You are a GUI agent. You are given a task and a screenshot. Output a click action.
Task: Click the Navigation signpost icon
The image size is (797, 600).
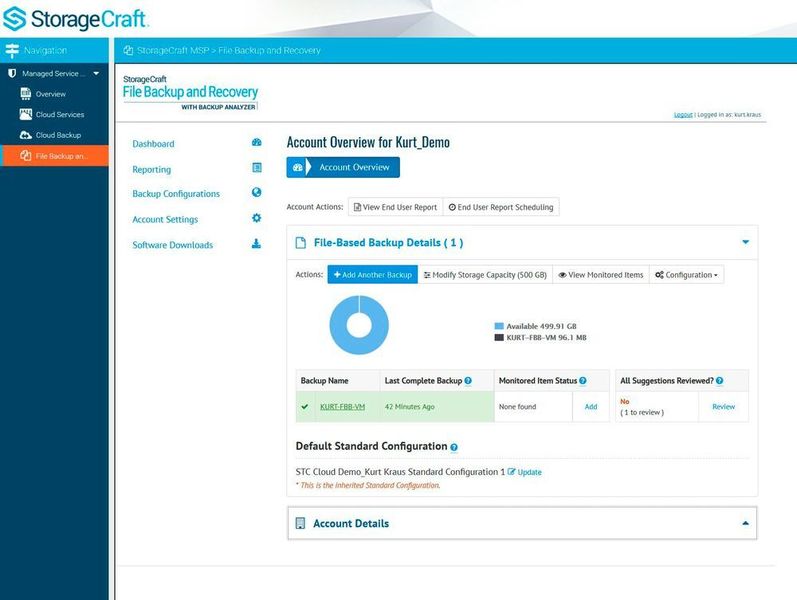(12, 50)
